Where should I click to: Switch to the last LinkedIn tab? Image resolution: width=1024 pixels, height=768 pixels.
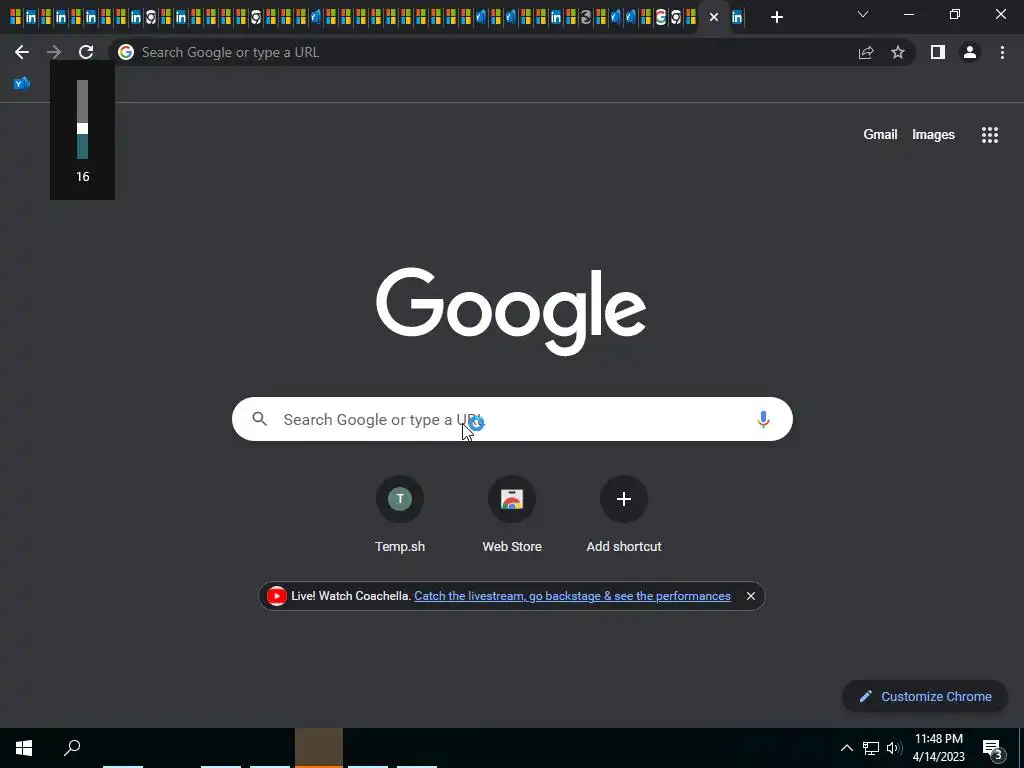[737, 17]
